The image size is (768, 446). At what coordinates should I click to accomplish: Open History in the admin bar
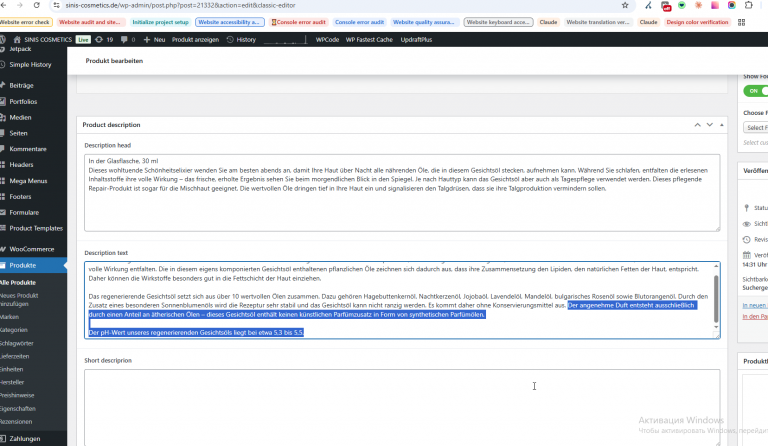tap(241, 40)
